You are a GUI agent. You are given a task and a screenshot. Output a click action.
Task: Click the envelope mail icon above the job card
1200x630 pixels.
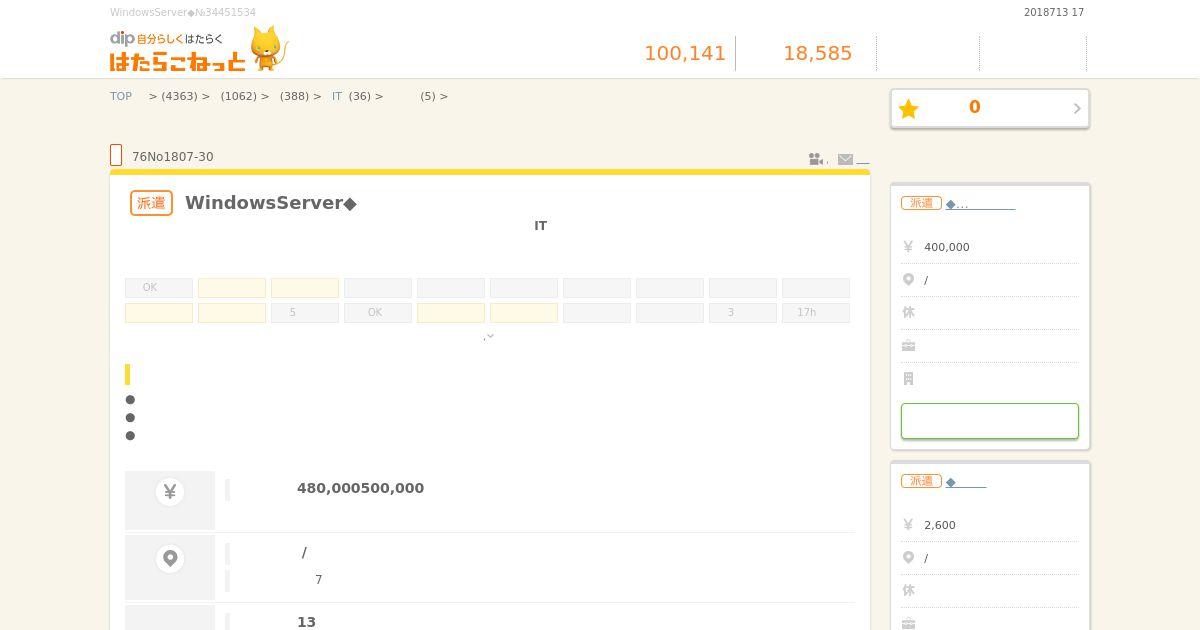click(x=845, y=159)
